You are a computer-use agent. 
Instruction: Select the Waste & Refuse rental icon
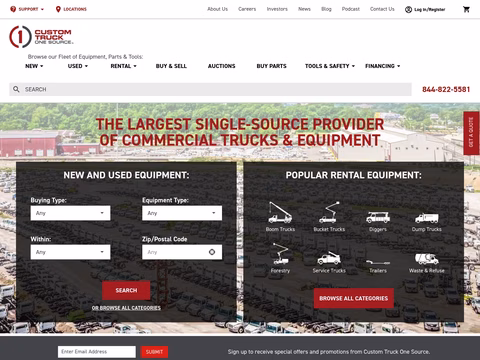427,259
